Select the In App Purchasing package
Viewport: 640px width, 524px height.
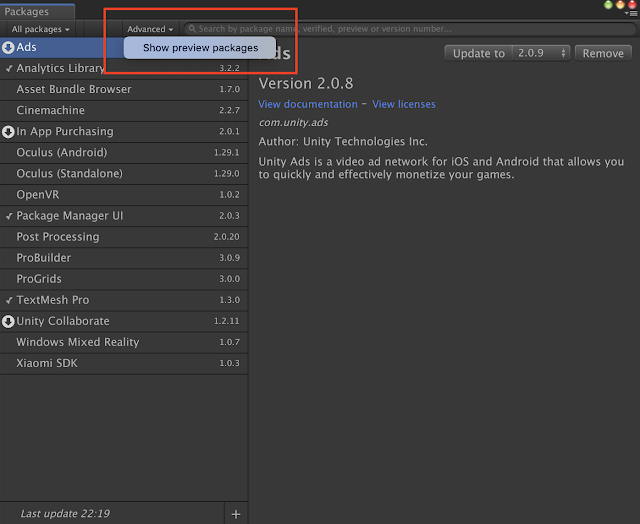click(x=124, y=132)
